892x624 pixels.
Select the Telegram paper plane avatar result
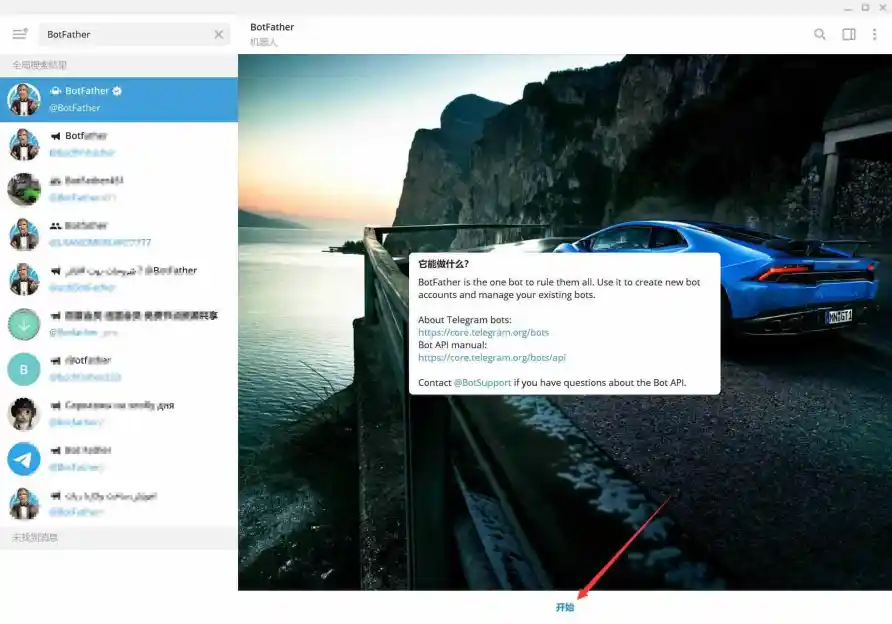tap(24, 459)
